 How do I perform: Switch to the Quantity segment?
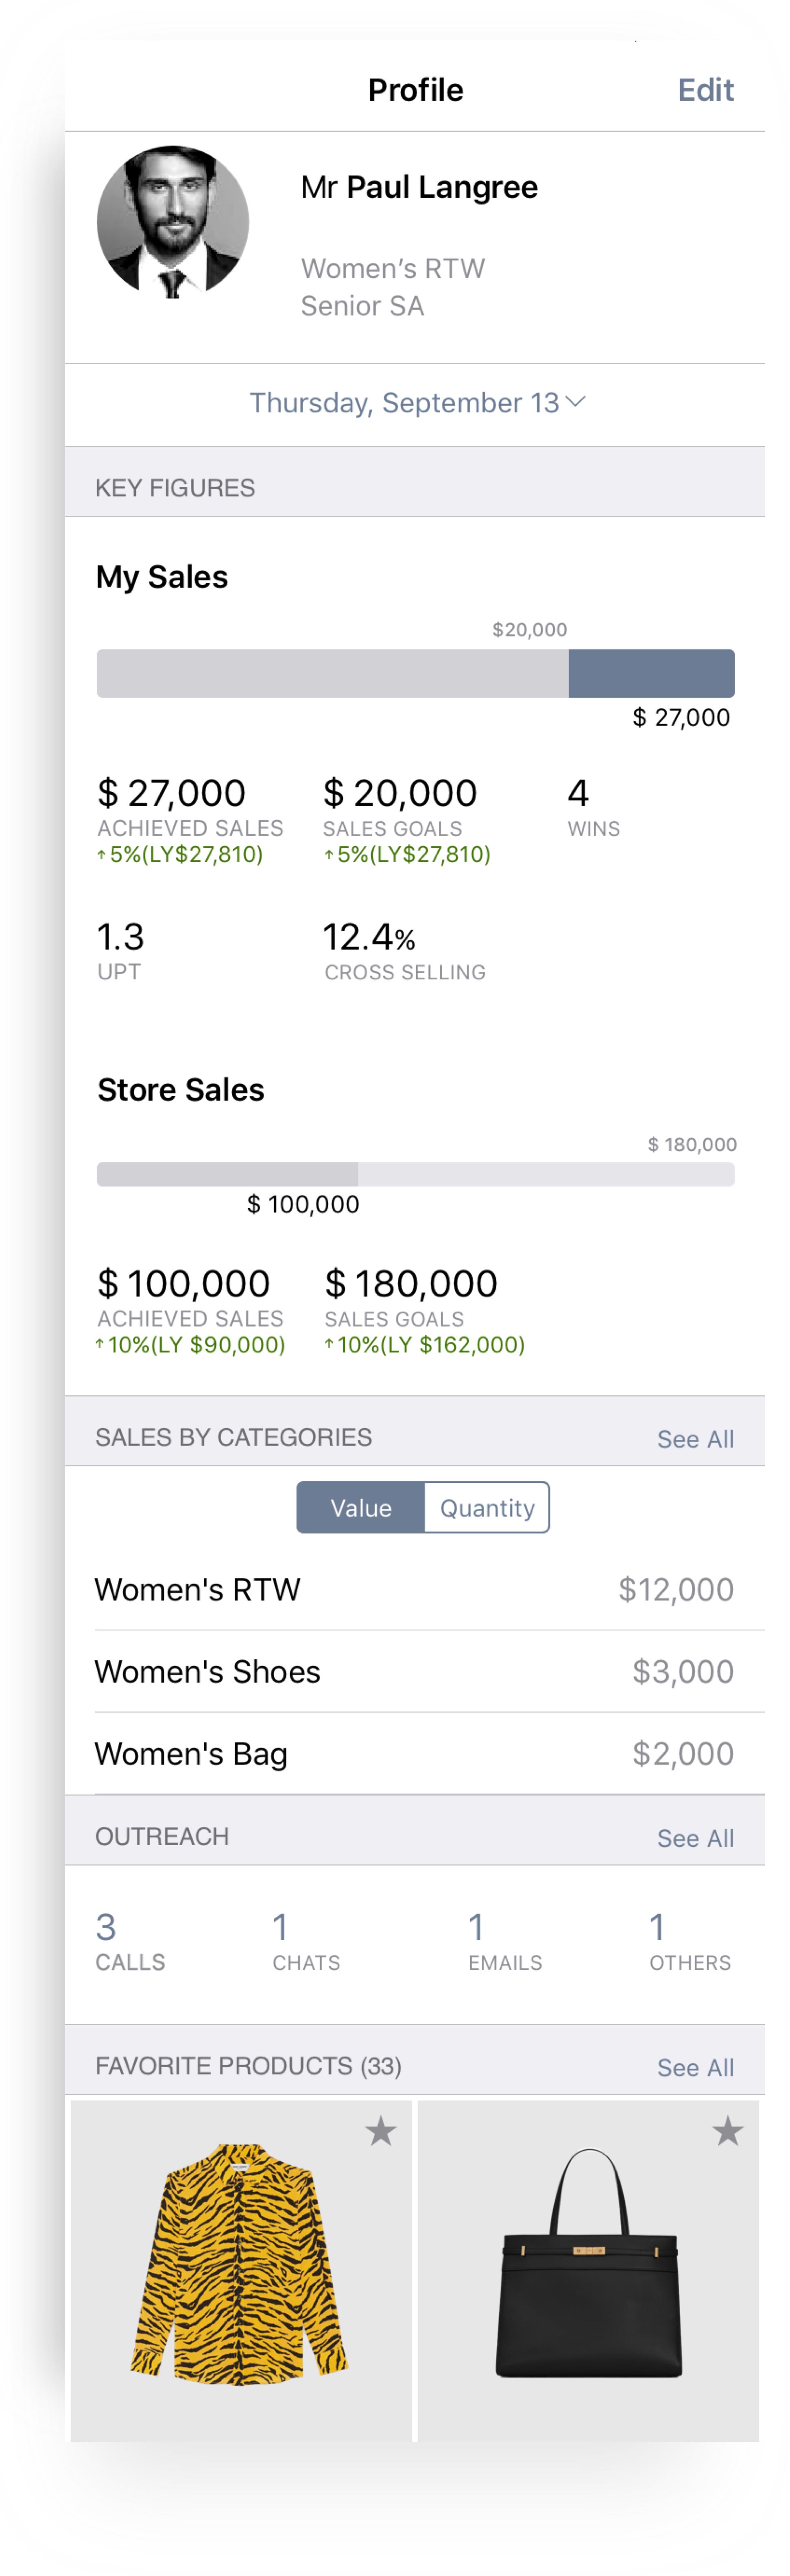(487, 1507)
